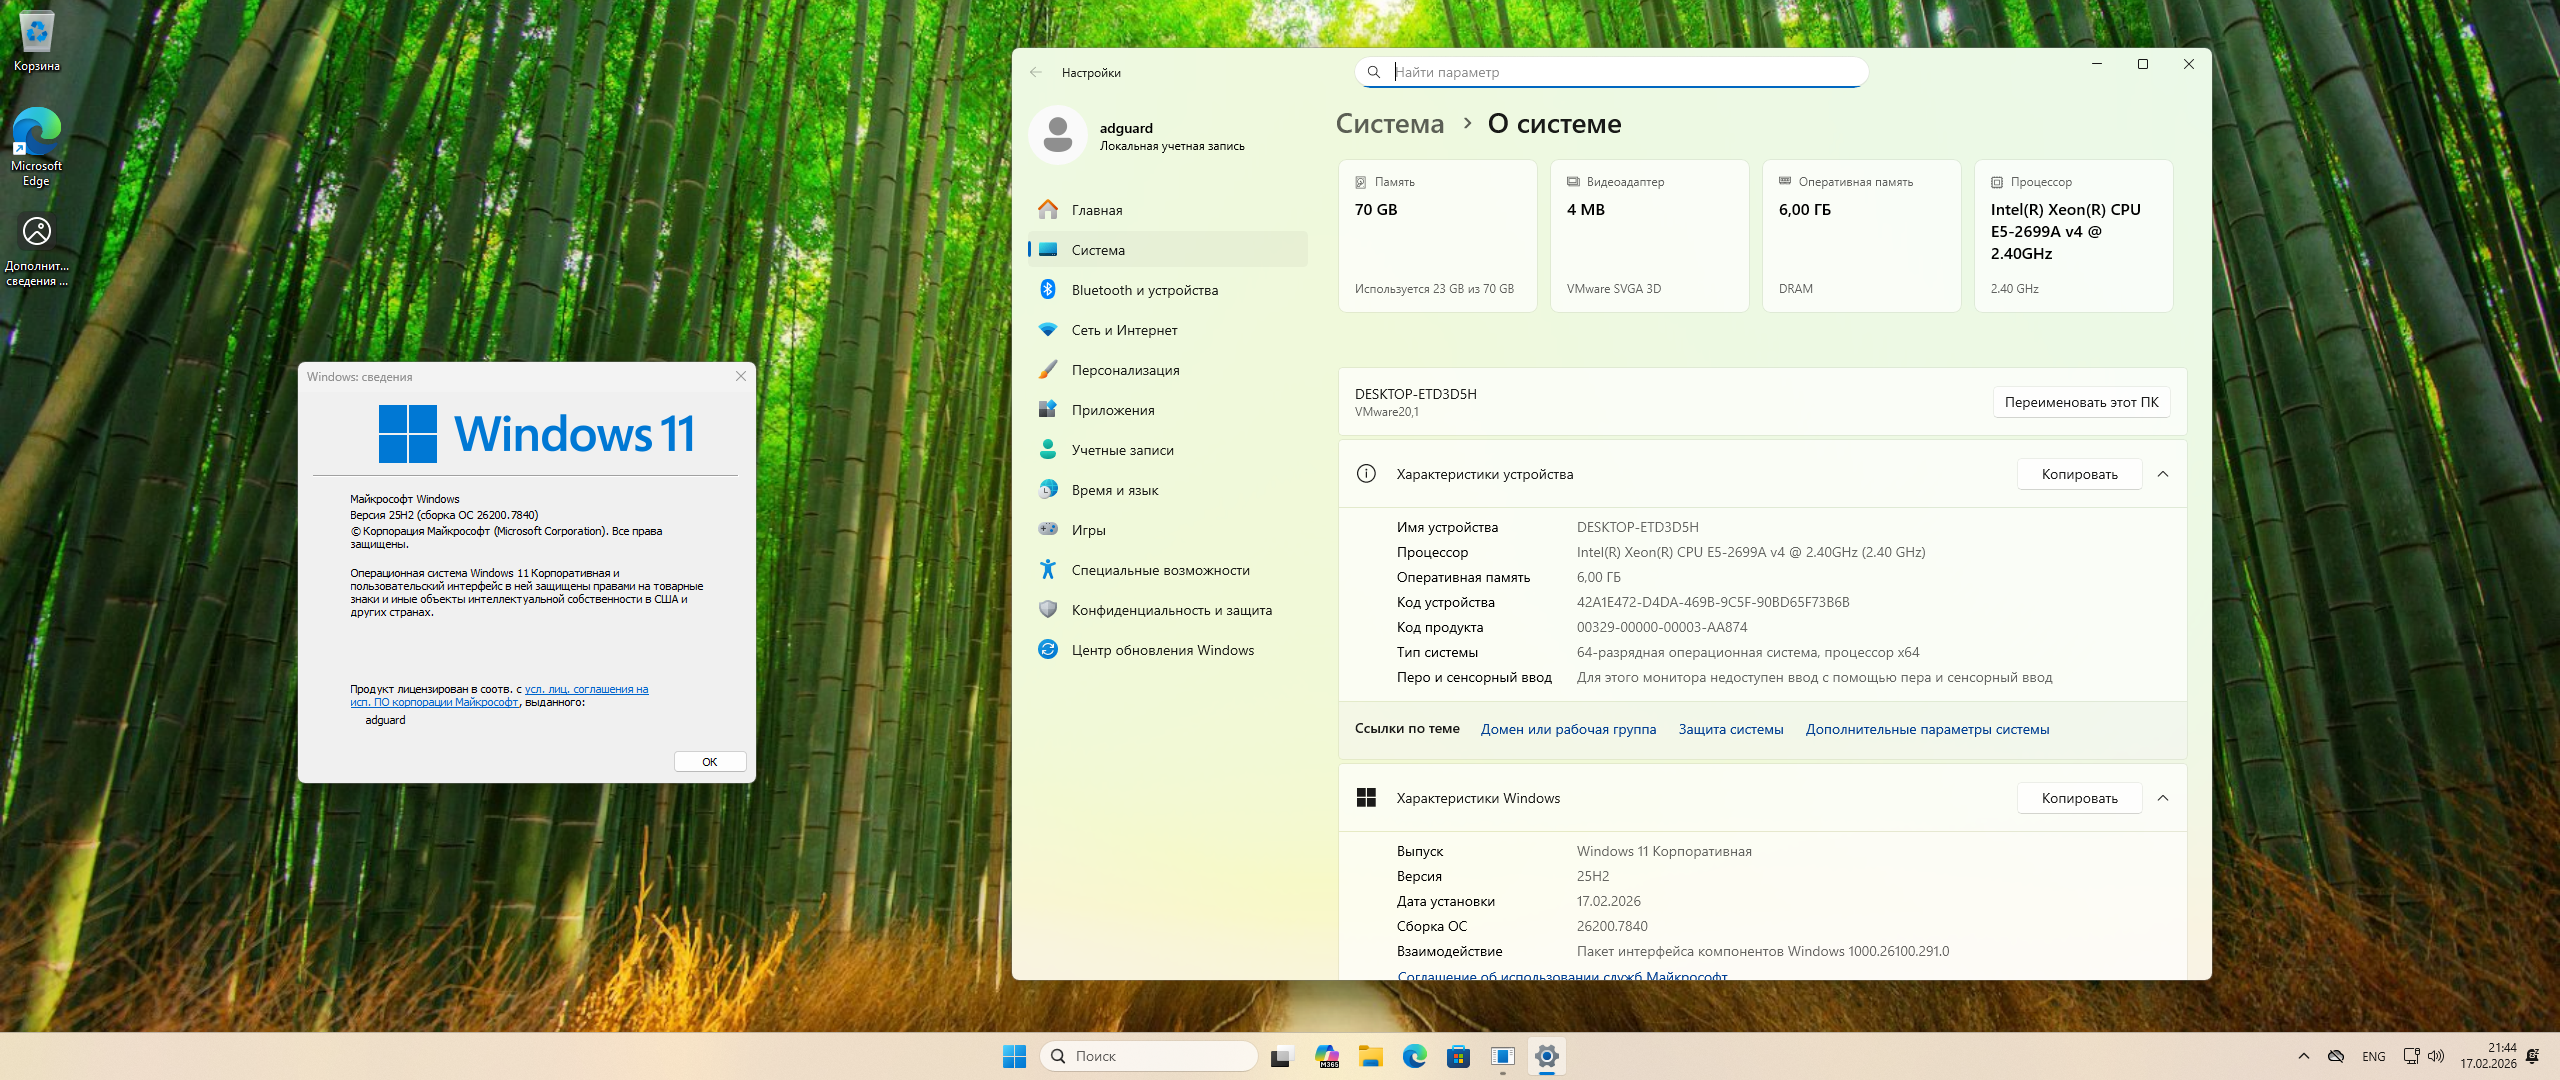Open Защита системы link
This screenshot has height=1080, width=2560.
click(x=1730, y=729)
